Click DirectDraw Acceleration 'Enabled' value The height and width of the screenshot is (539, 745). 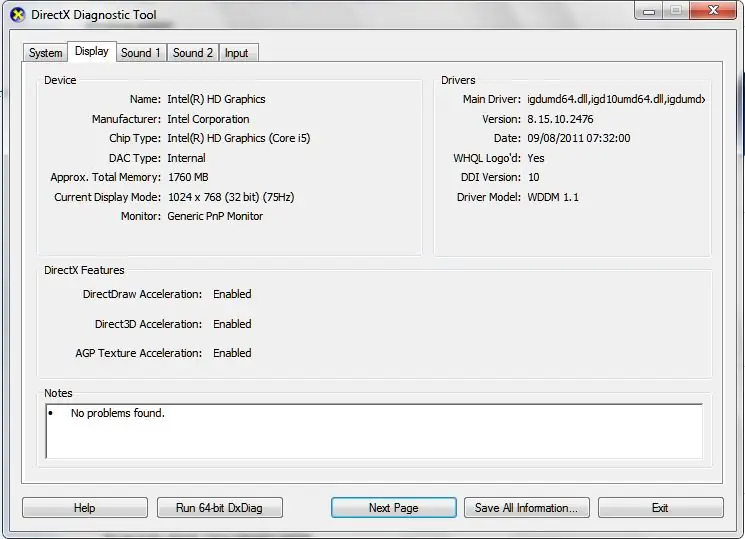point(232,294)
